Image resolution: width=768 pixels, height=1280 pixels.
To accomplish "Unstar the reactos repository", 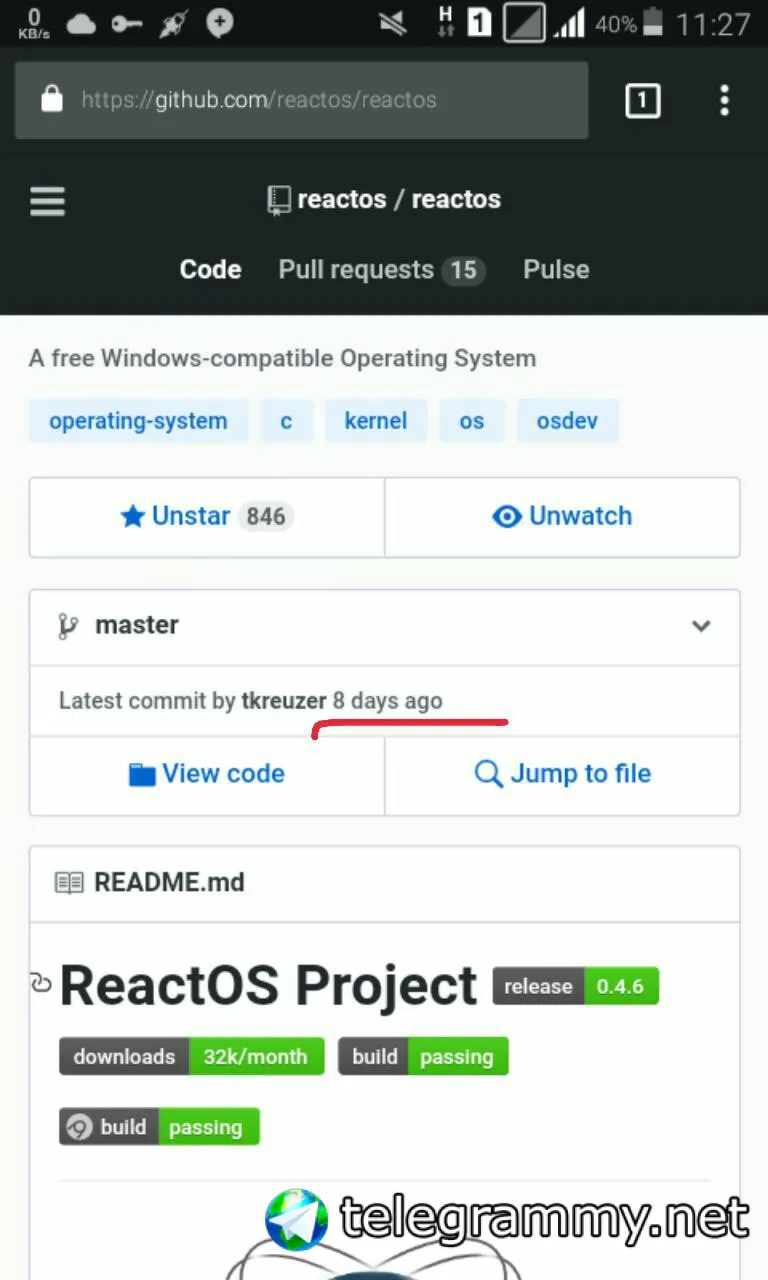I will 207,517.
